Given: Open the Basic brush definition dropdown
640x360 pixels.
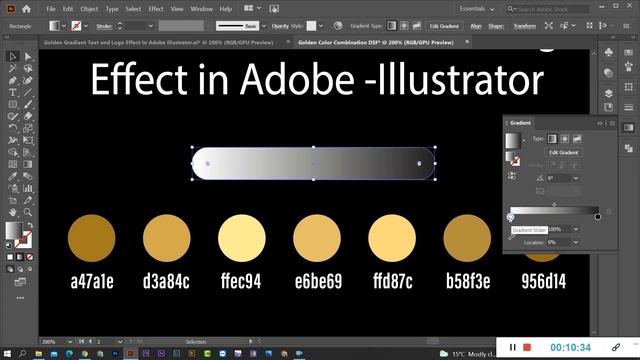Looking at the screenshot, I should coord(264,26).
